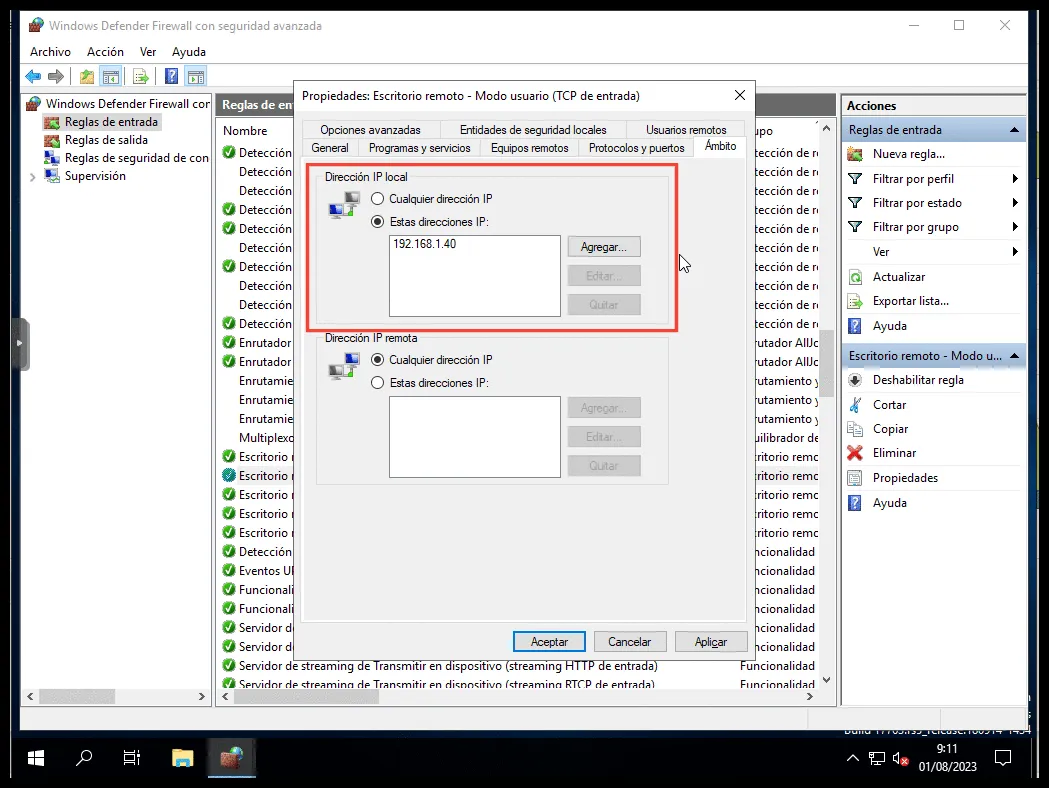
Task: Switch to Protocolos y puertos tab
Action: tap(636, 148)
